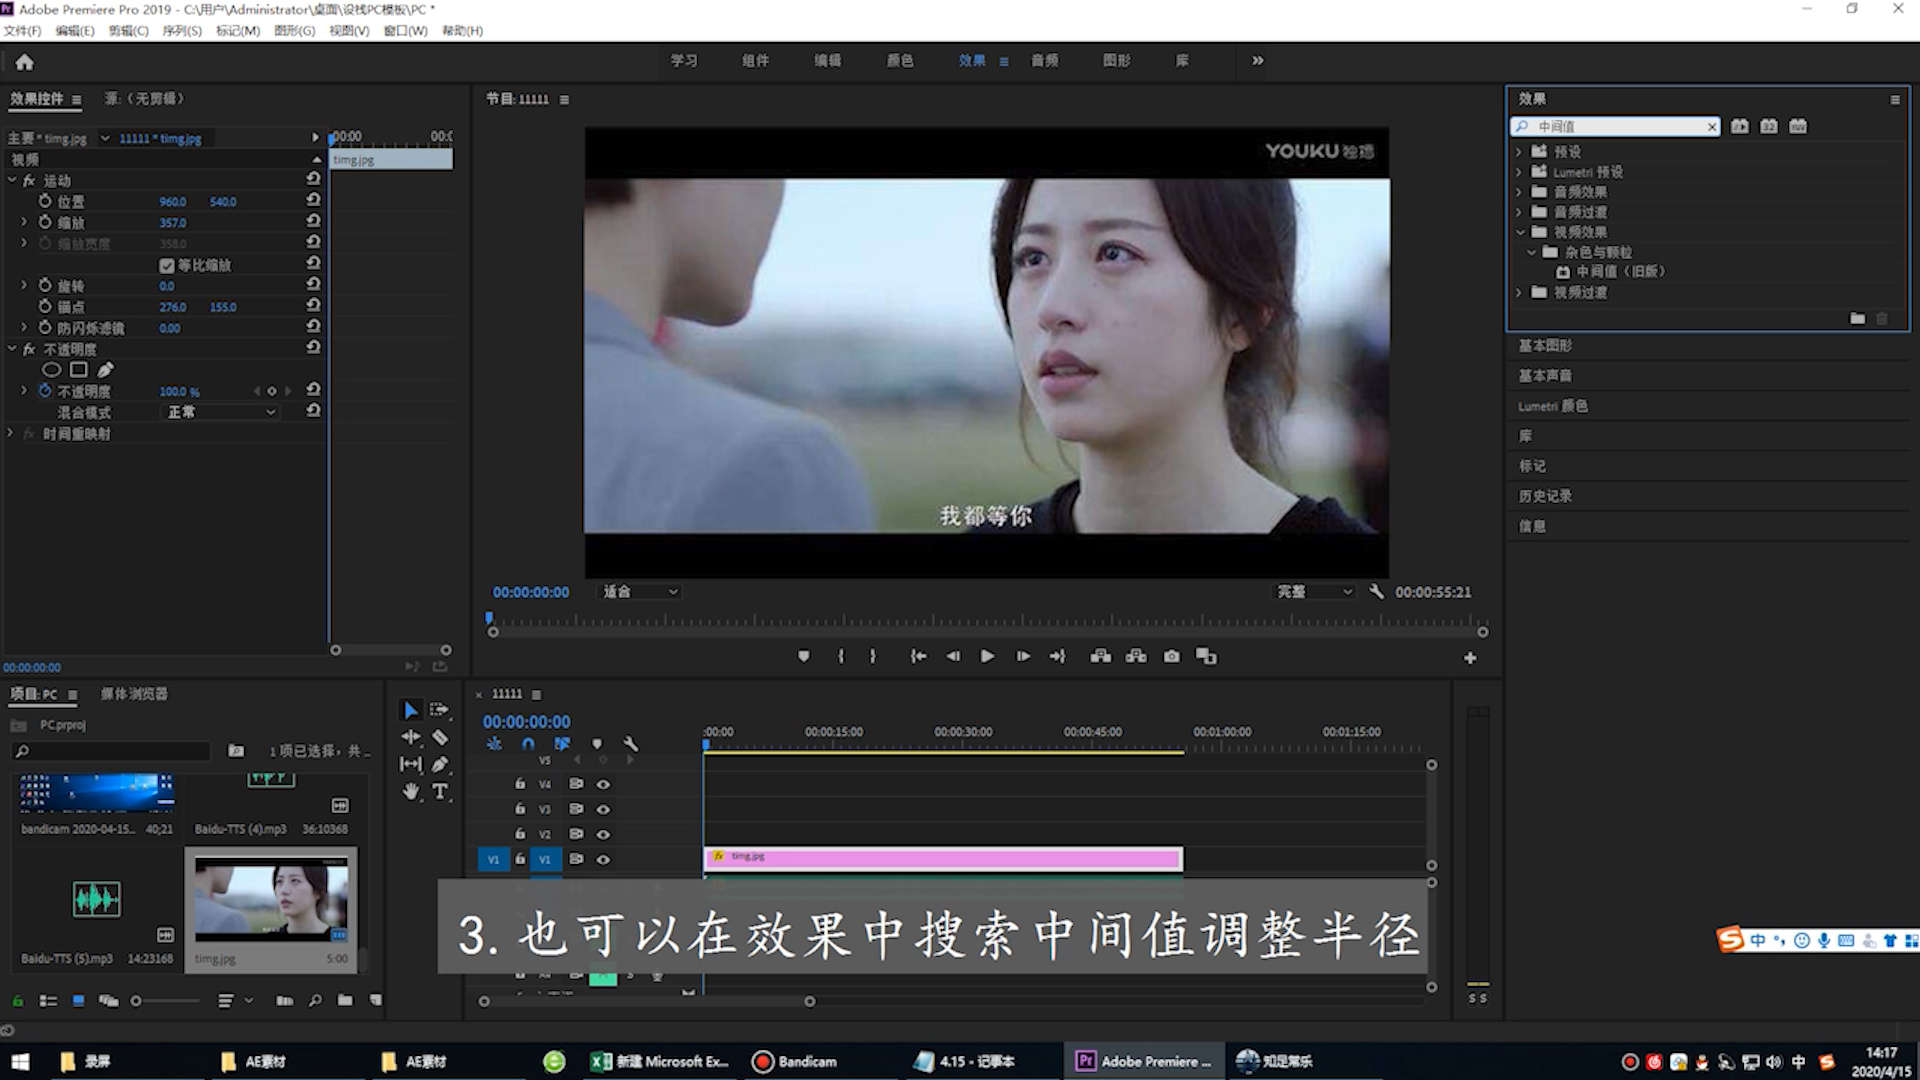Screen dimensions: 1920x1080
Task: Open the 文件(F) menu
Action: click(x=22, y=31)
